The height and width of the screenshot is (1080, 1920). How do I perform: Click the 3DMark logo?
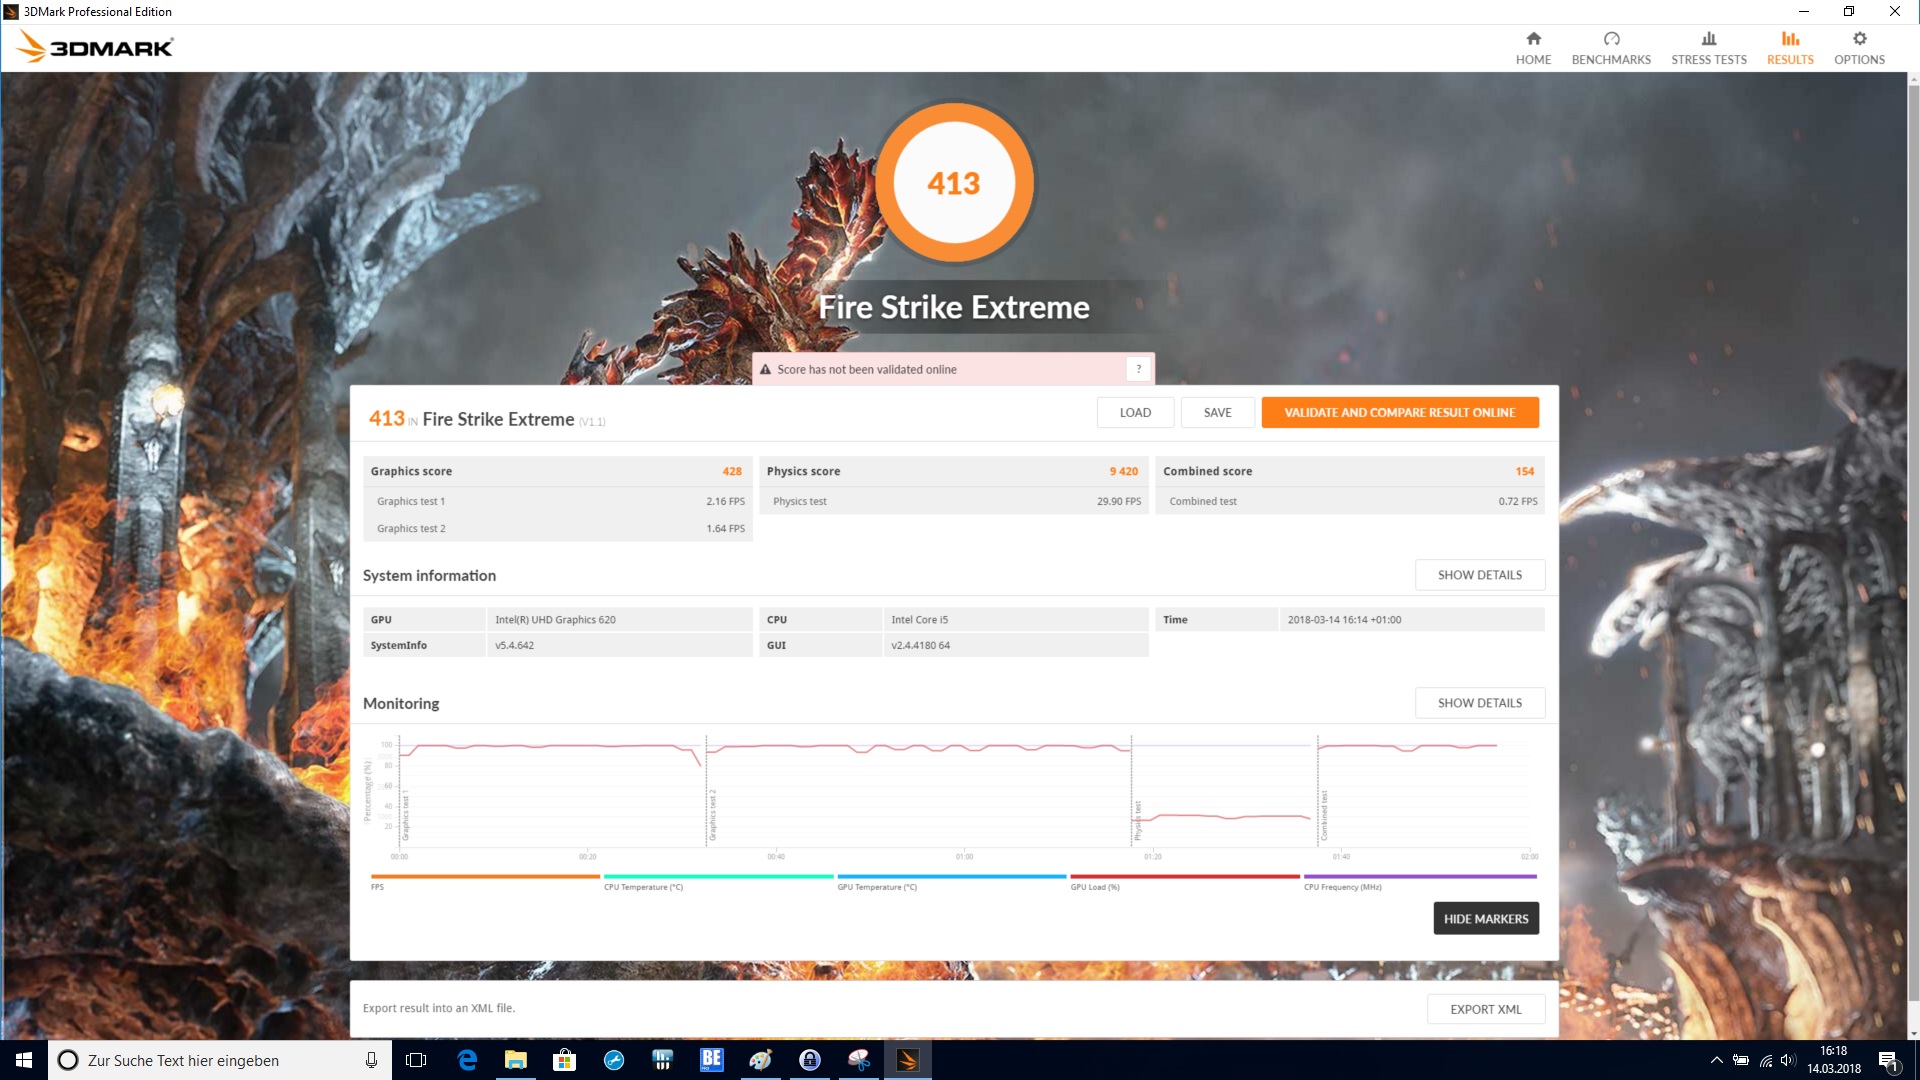point(95,47)
